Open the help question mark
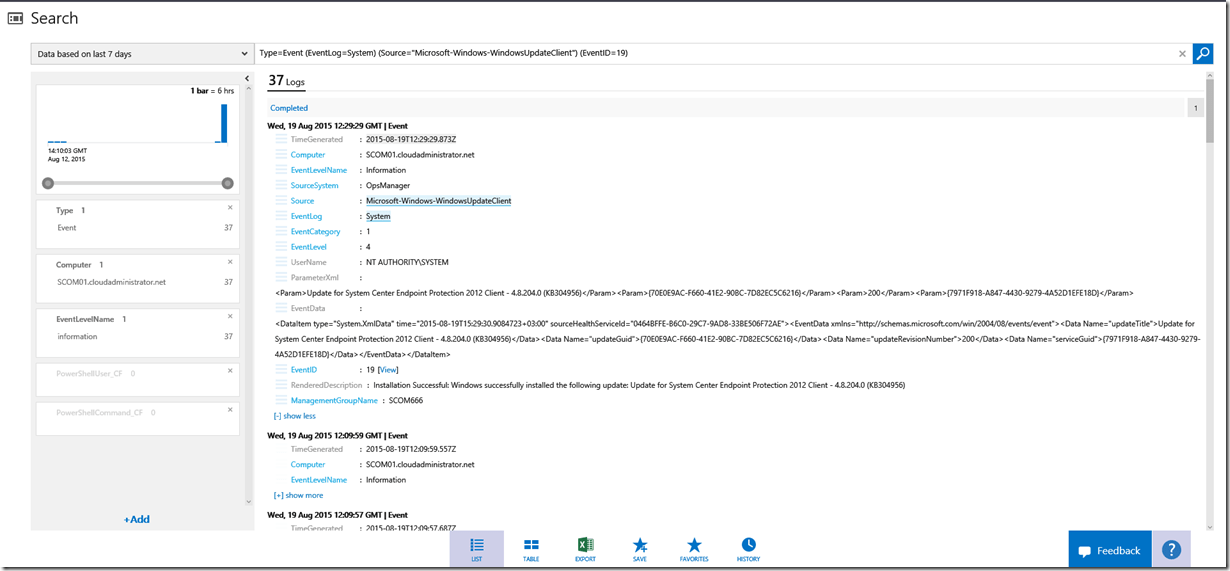The image size is (1230, 571). click(x=1171, y=550)
